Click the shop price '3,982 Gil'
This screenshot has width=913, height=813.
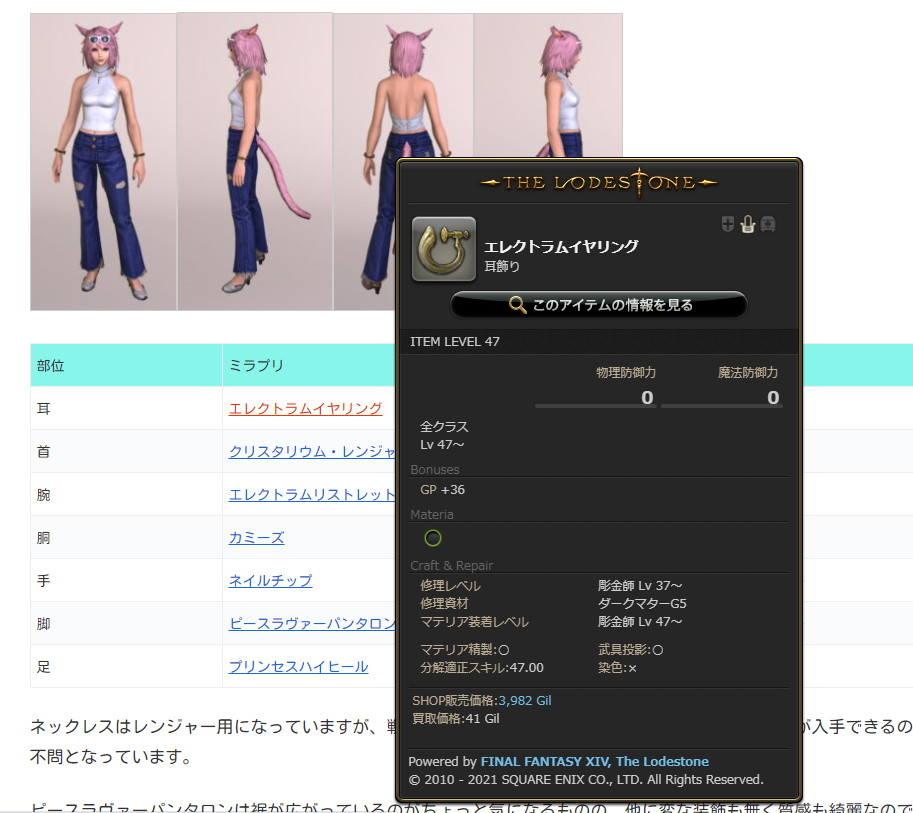pos(525,701)
